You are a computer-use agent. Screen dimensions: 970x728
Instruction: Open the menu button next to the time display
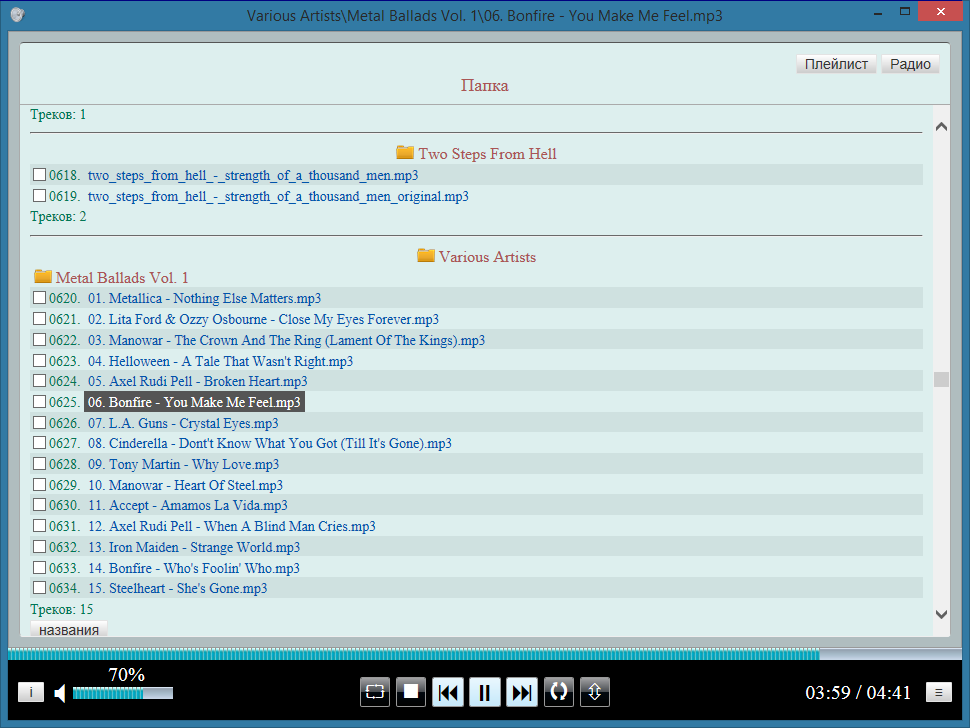point(938,692)
